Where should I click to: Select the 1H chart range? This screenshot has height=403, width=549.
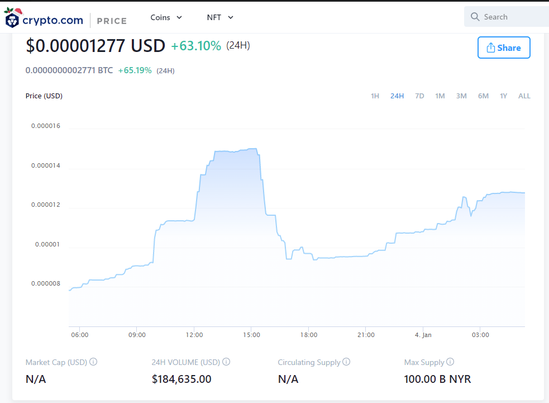[375, 96]
